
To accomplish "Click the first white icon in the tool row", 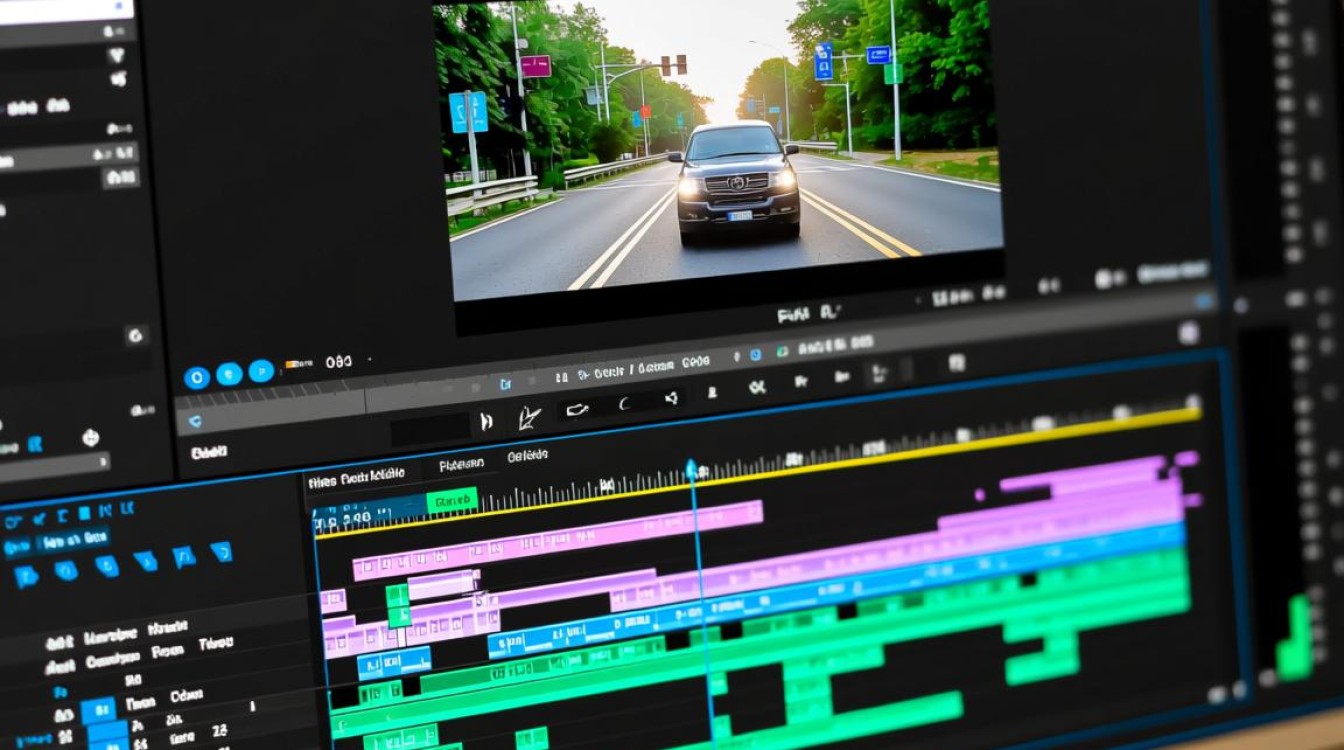I will coord(486,422).
